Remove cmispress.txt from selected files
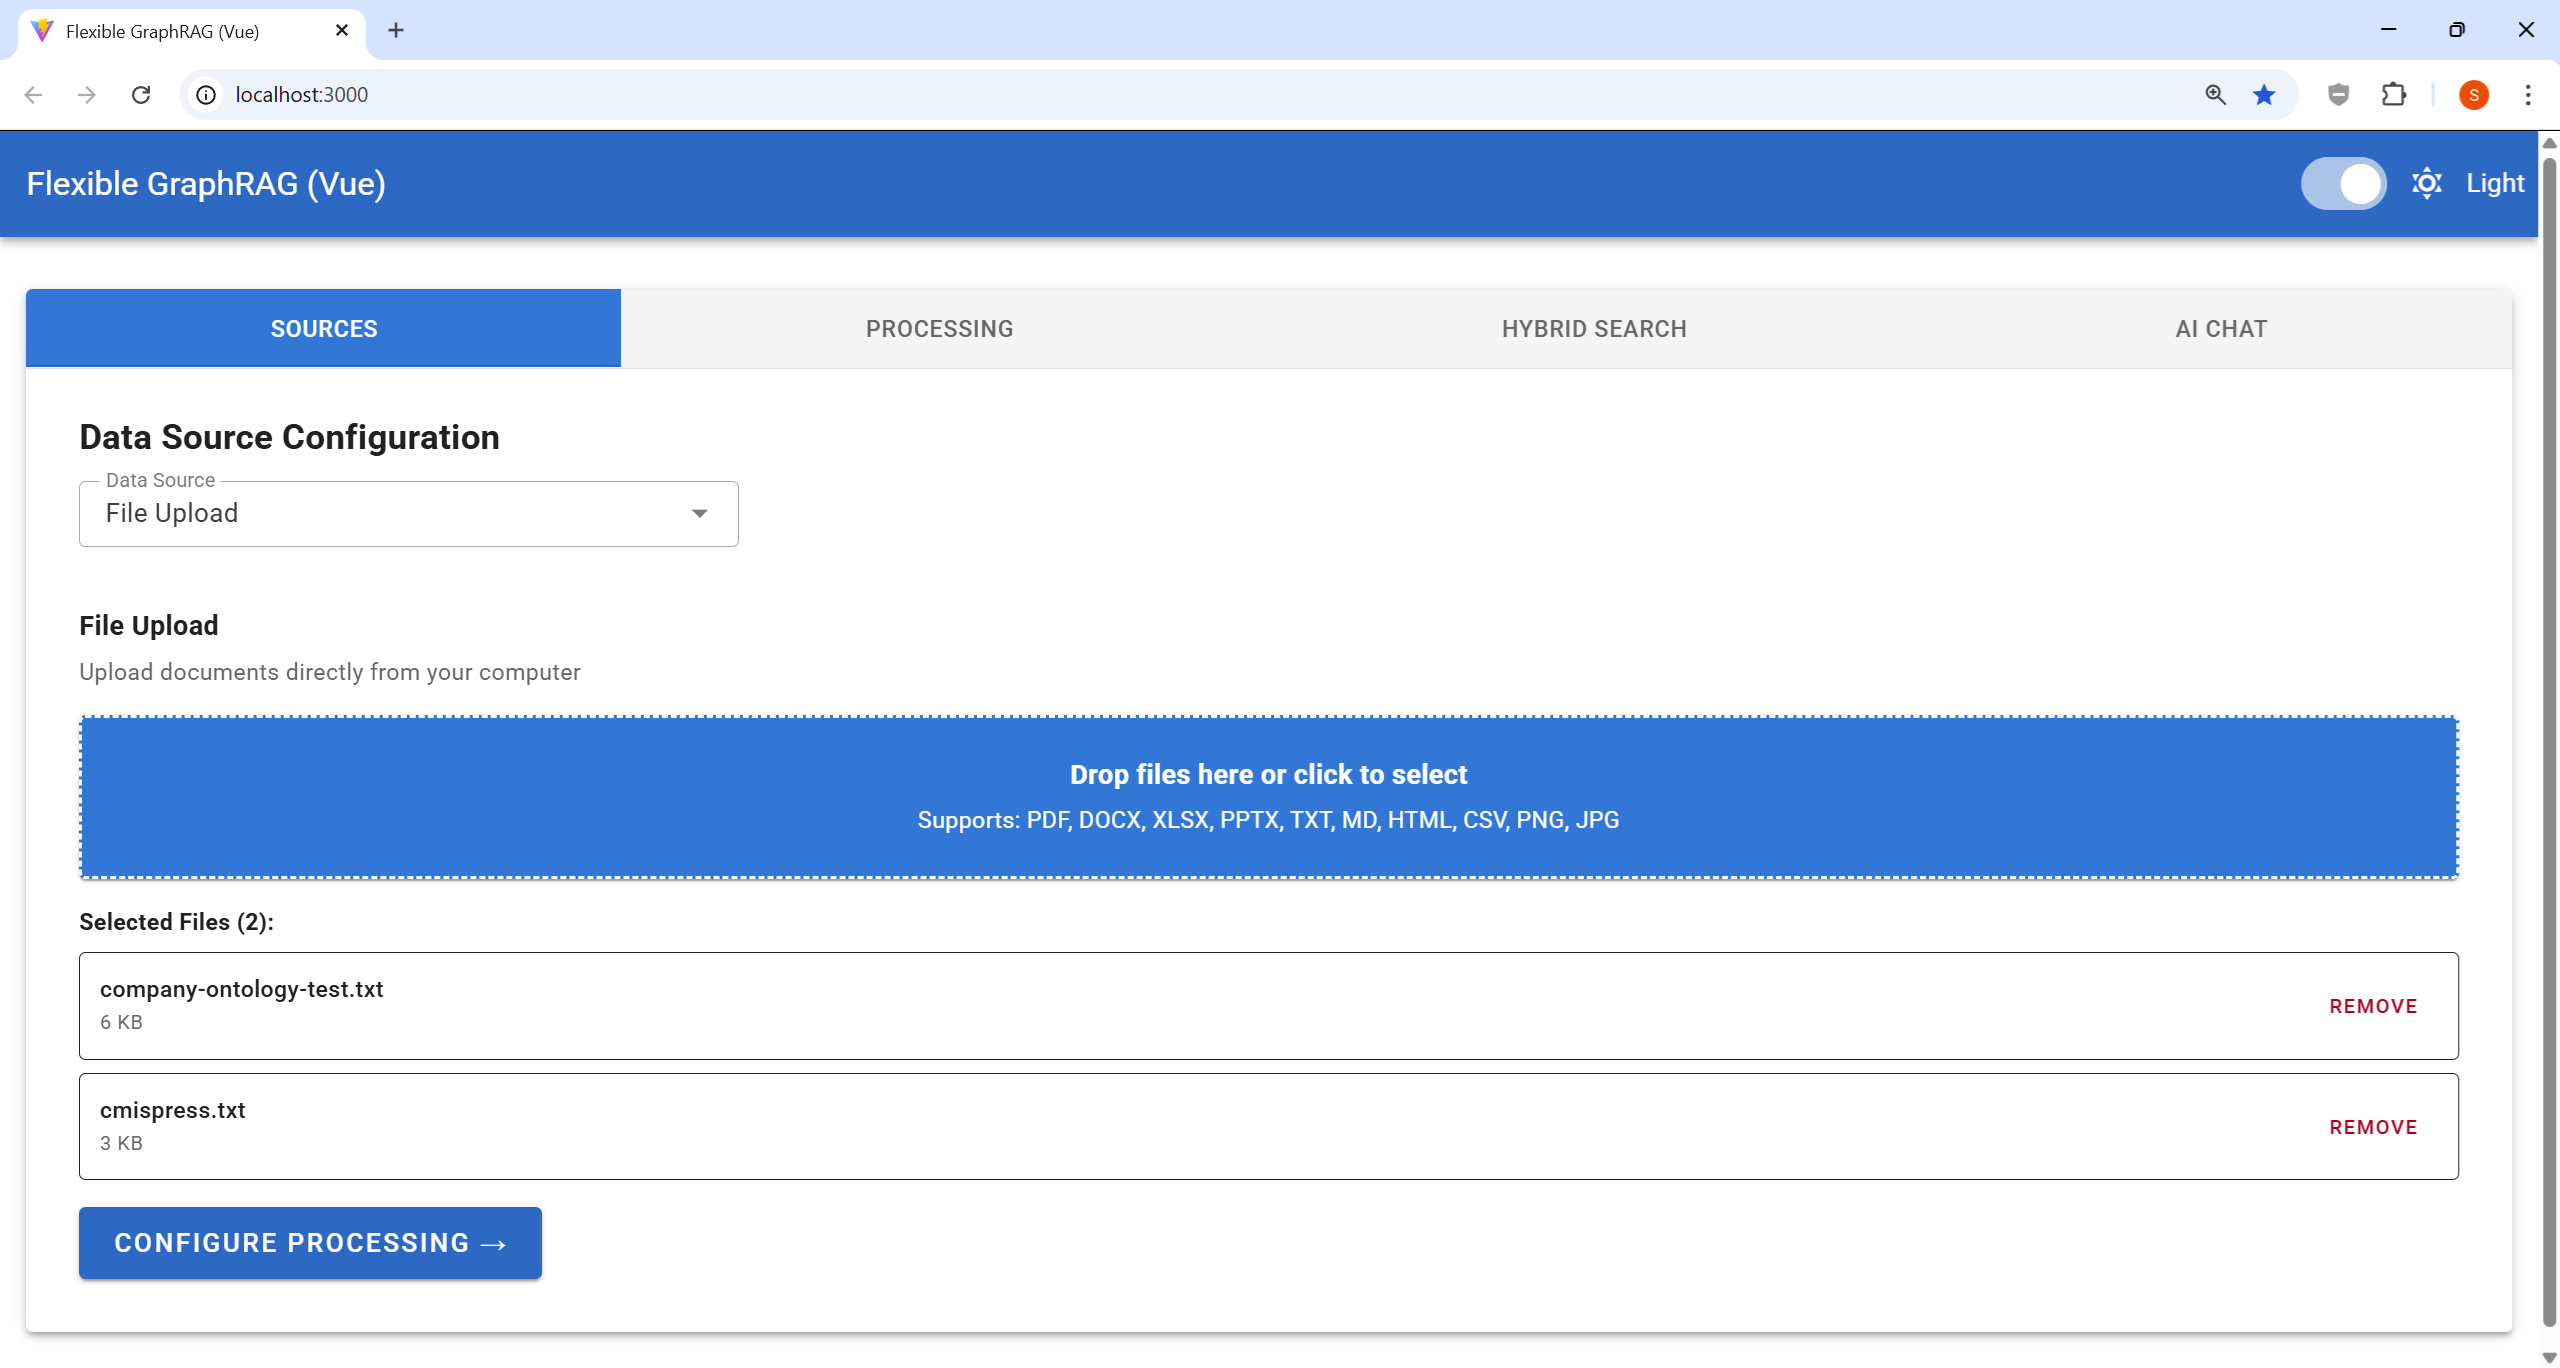Screen dimensions: 2560x1368 [x=2372, y=1127]
